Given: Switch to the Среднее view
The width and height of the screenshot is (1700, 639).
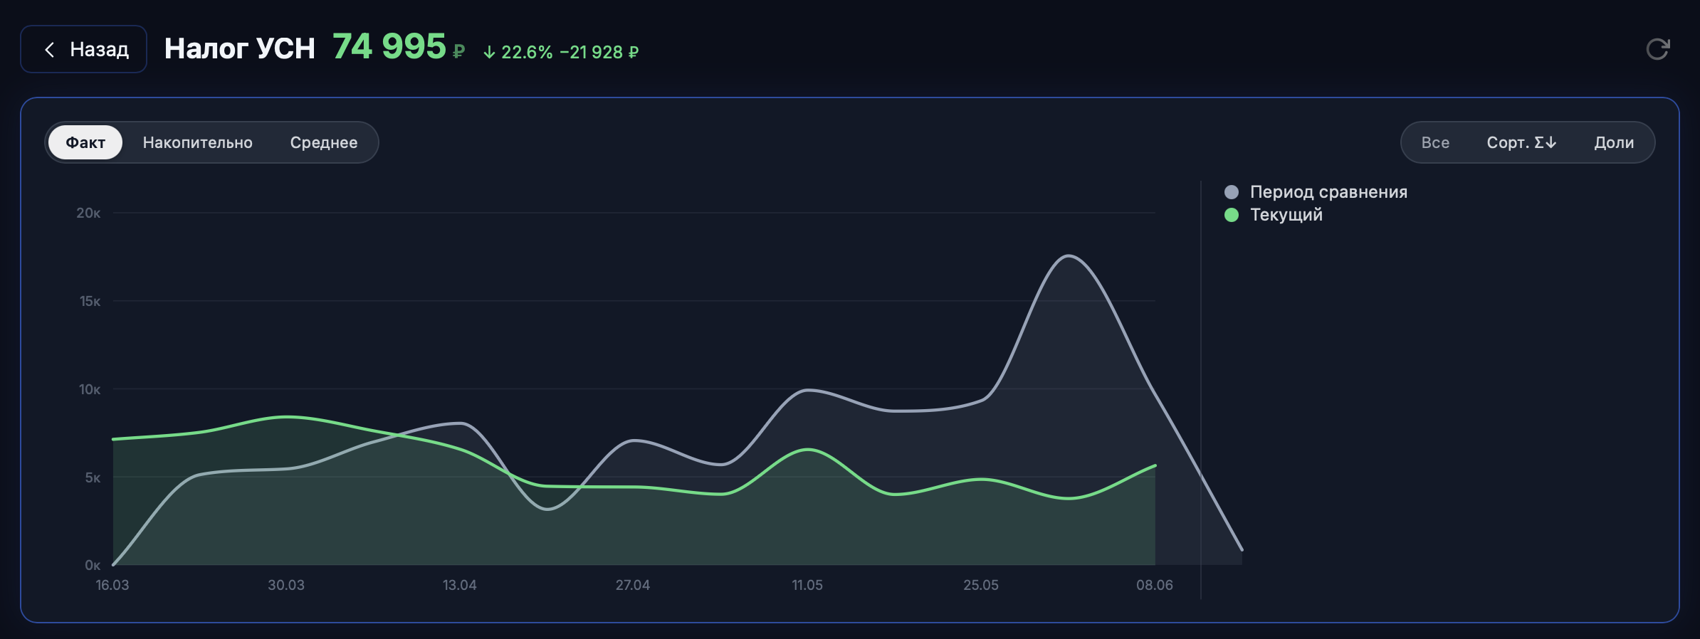Looking at the screenshot, I should pyautogui.click(x=324, y=142).
